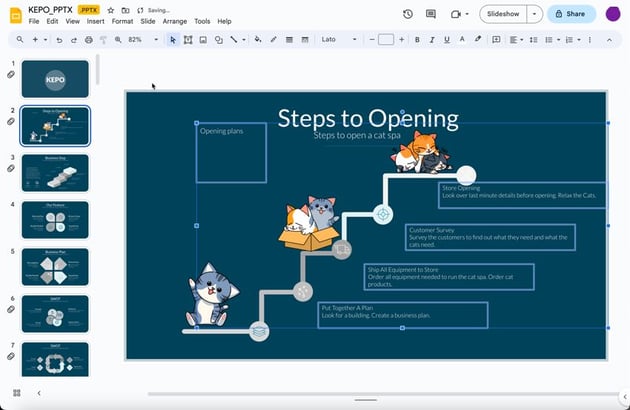This screenshot has height=410, width=630.
Task: Star the KEPO_PPTX document
Action: coord(111,9)
